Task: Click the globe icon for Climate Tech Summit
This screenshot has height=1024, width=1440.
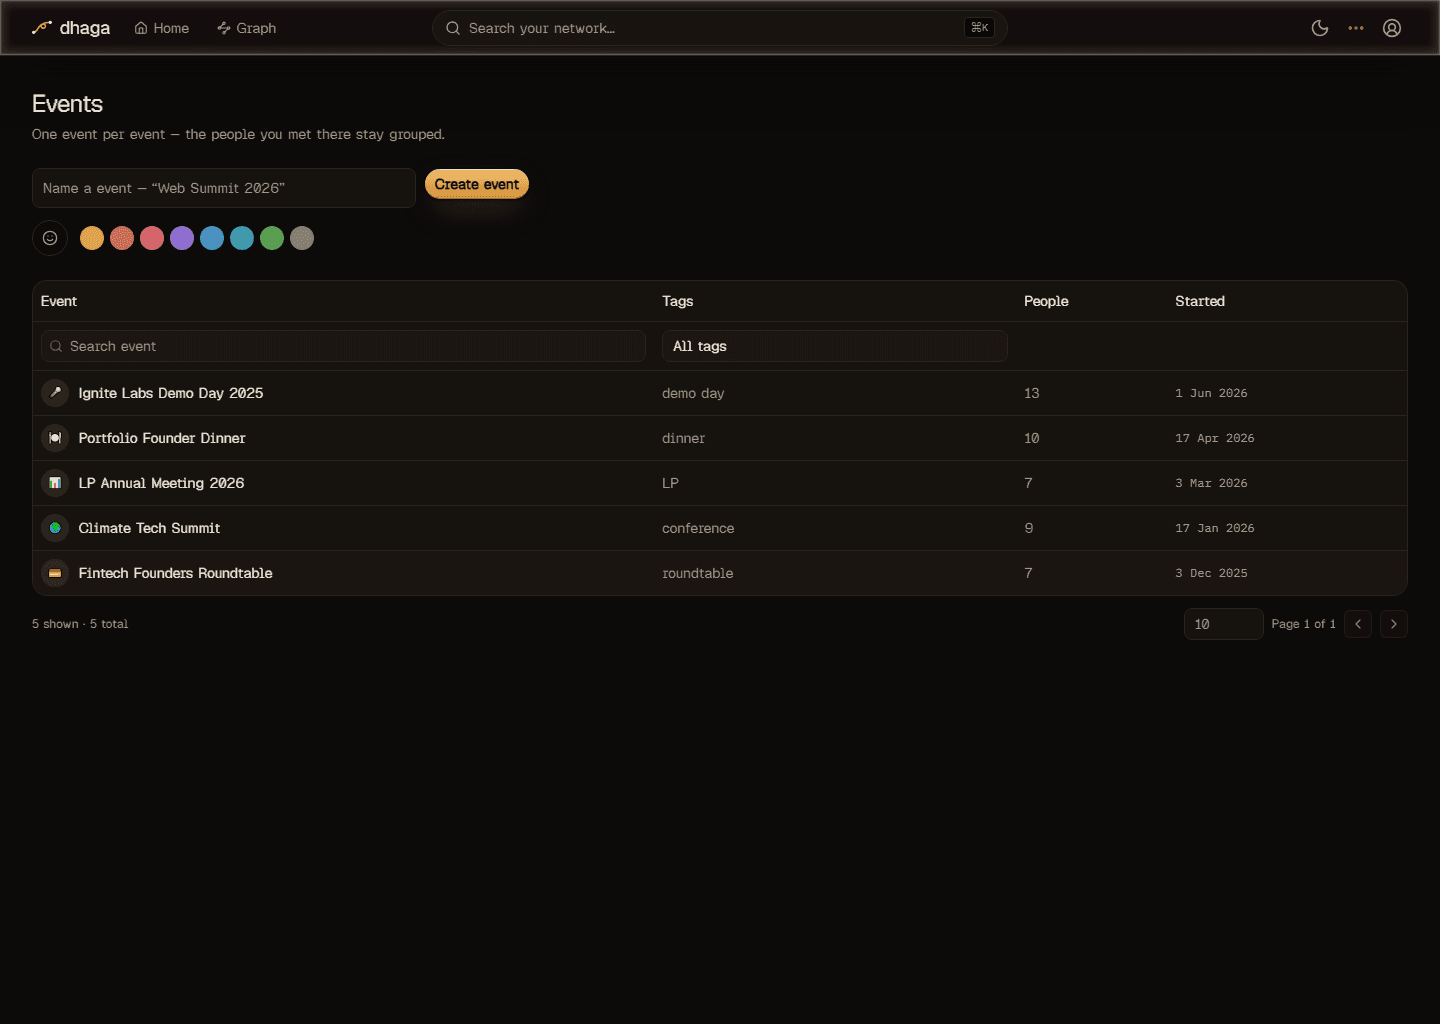Action: pos(55,528)
